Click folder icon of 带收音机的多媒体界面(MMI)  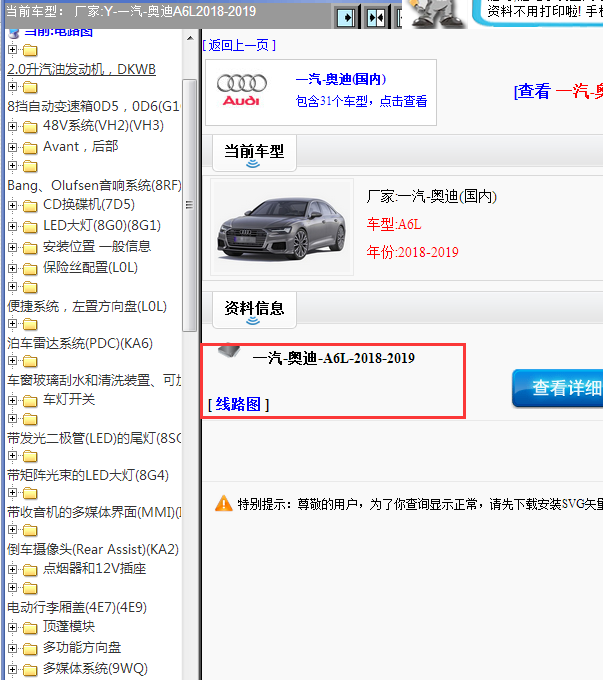coord(30,493)
